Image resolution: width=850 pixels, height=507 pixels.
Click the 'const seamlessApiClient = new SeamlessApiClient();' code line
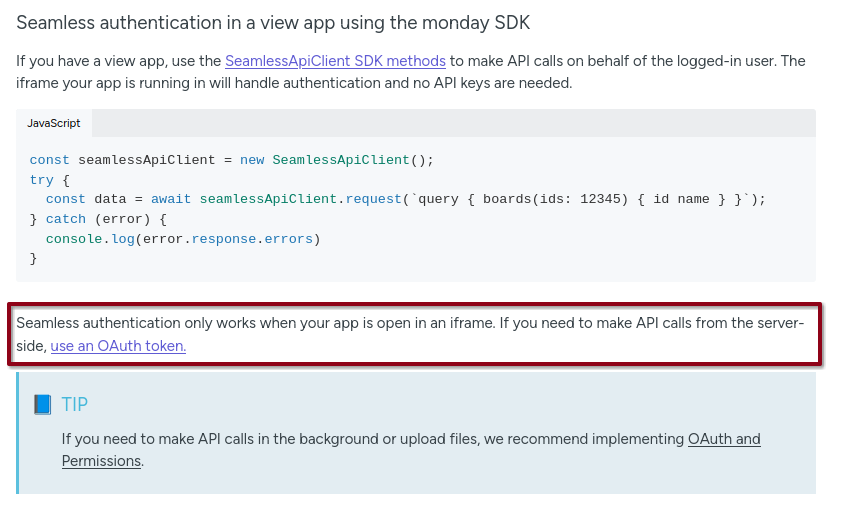(231, 160)
